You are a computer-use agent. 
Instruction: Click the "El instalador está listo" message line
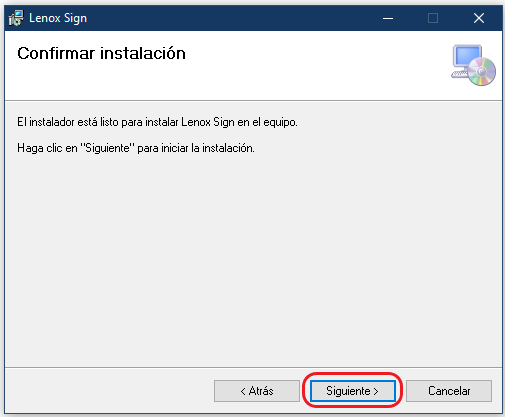[157, 122]
